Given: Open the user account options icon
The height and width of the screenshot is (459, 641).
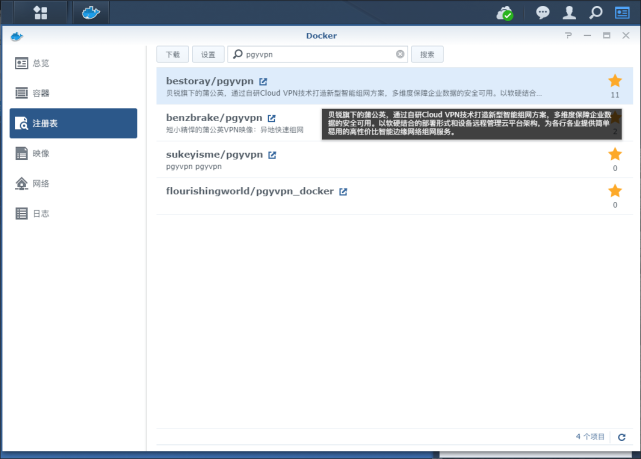Looking at the screenshot, I should pos(569,13).
